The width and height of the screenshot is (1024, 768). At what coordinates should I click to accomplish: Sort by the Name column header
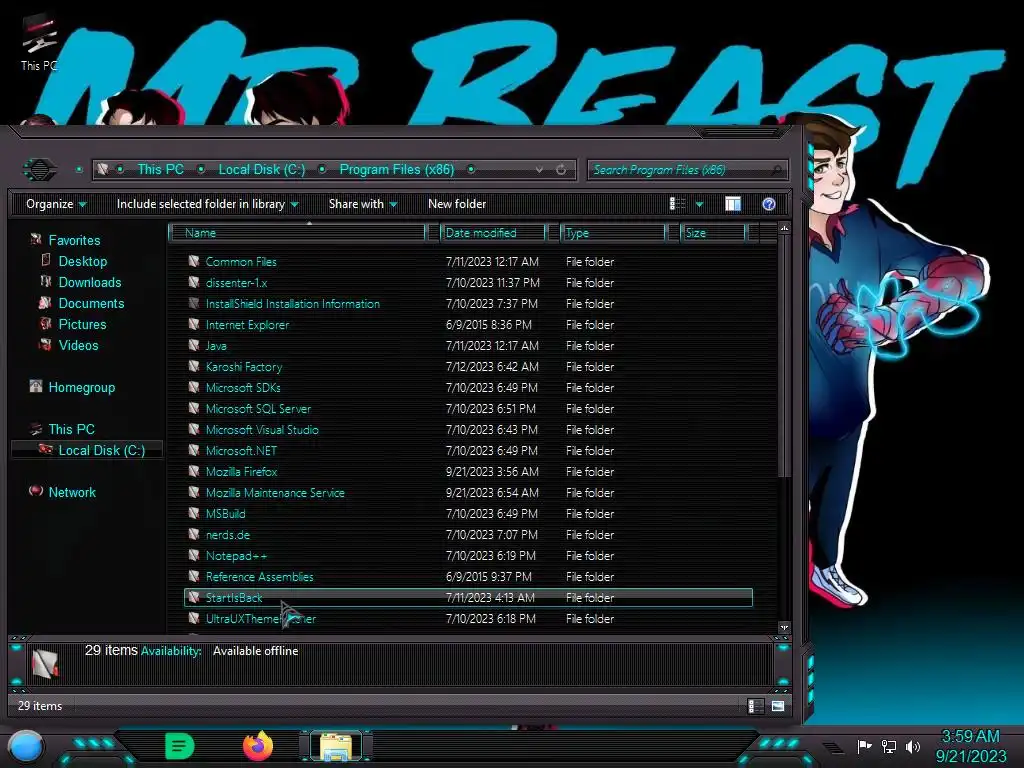click(297, 232)
